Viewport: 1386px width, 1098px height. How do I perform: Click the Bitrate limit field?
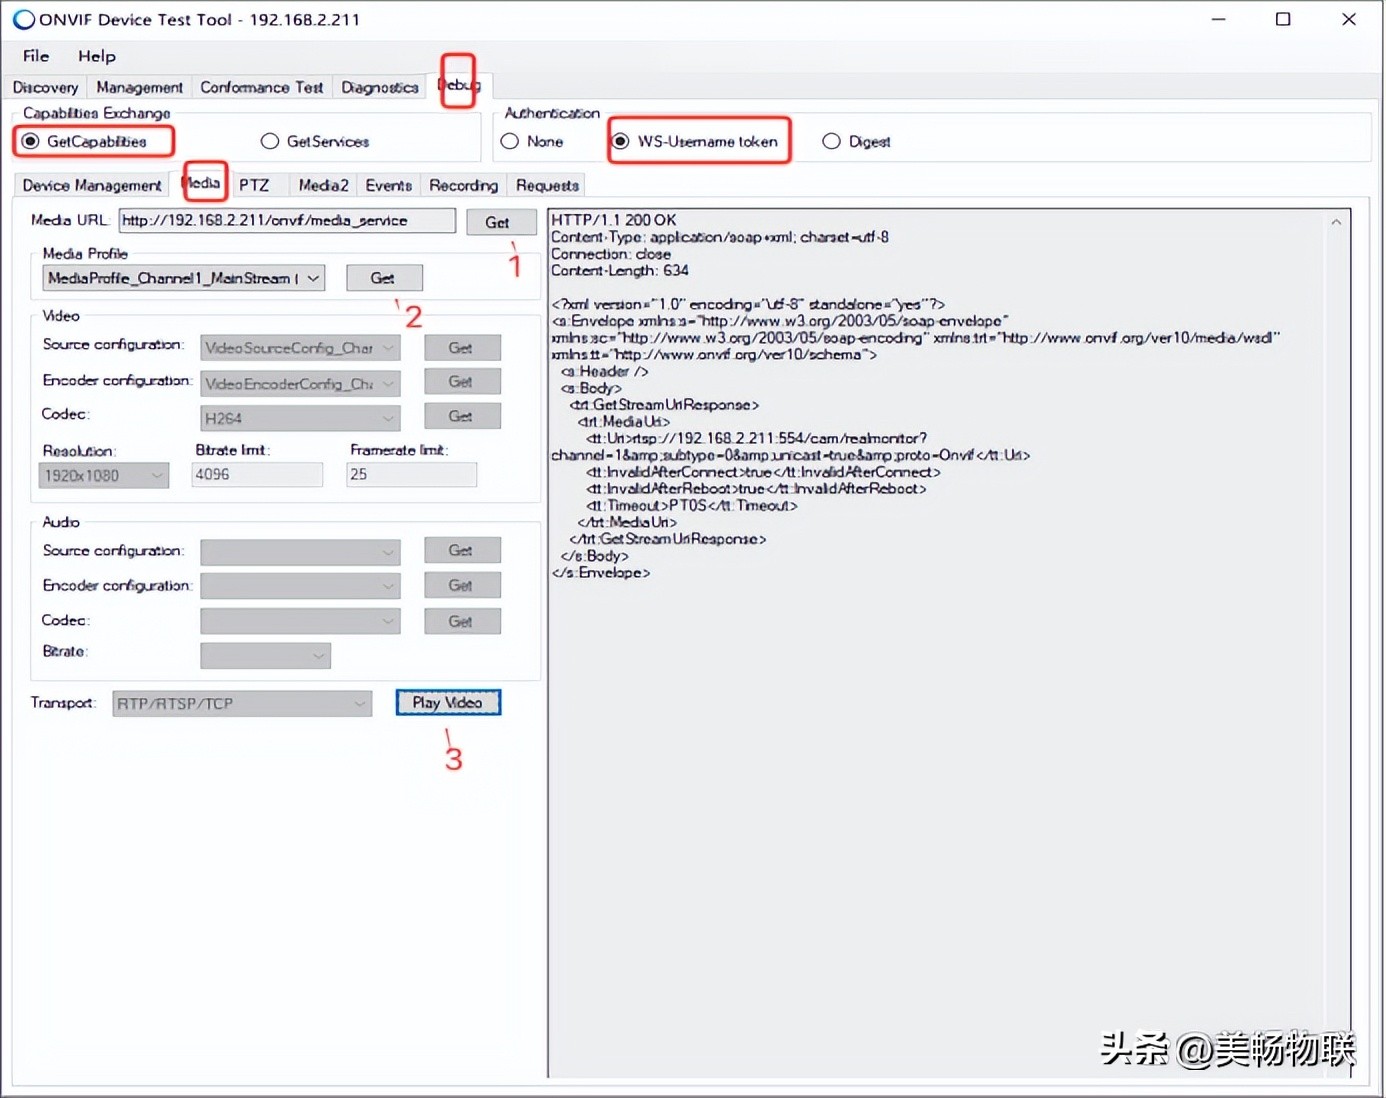(x=257, y=474)
